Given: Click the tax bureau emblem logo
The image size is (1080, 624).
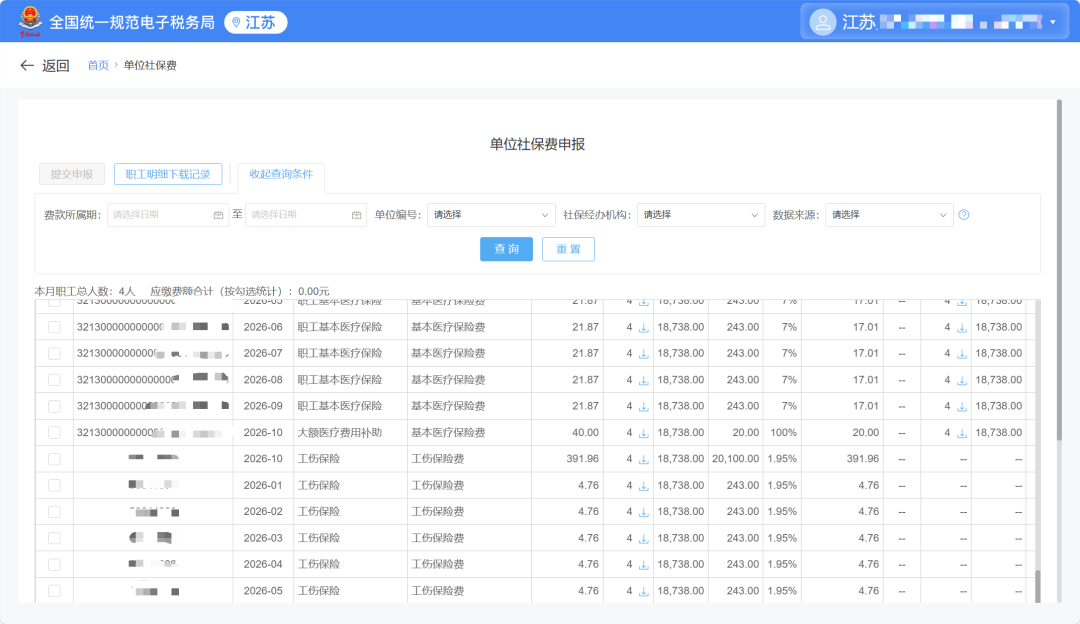Looking at the screenshot, I should (x=30, y=21).
